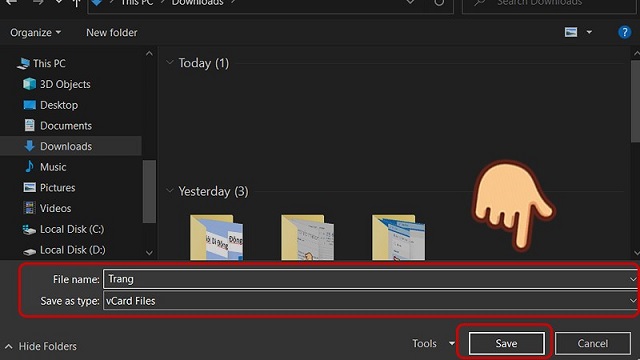Click Downloads in the address breadcrumb
640x360 pixels.
198,2
